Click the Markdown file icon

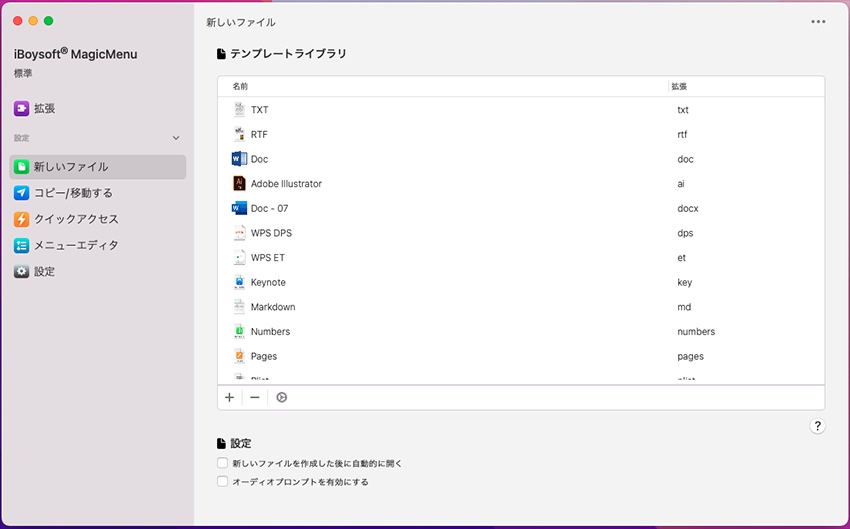239,307
